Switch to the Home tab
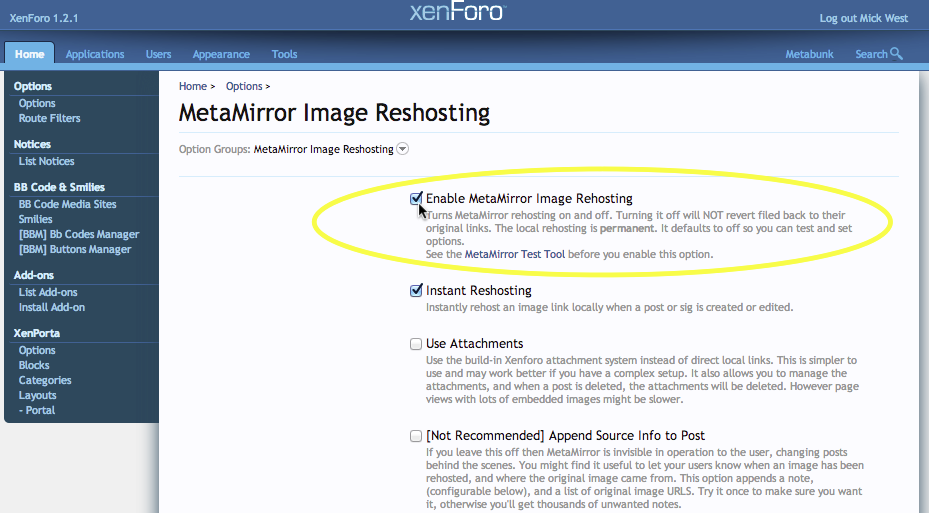This screenshot has height=513, width=929. tap(30, 54)
